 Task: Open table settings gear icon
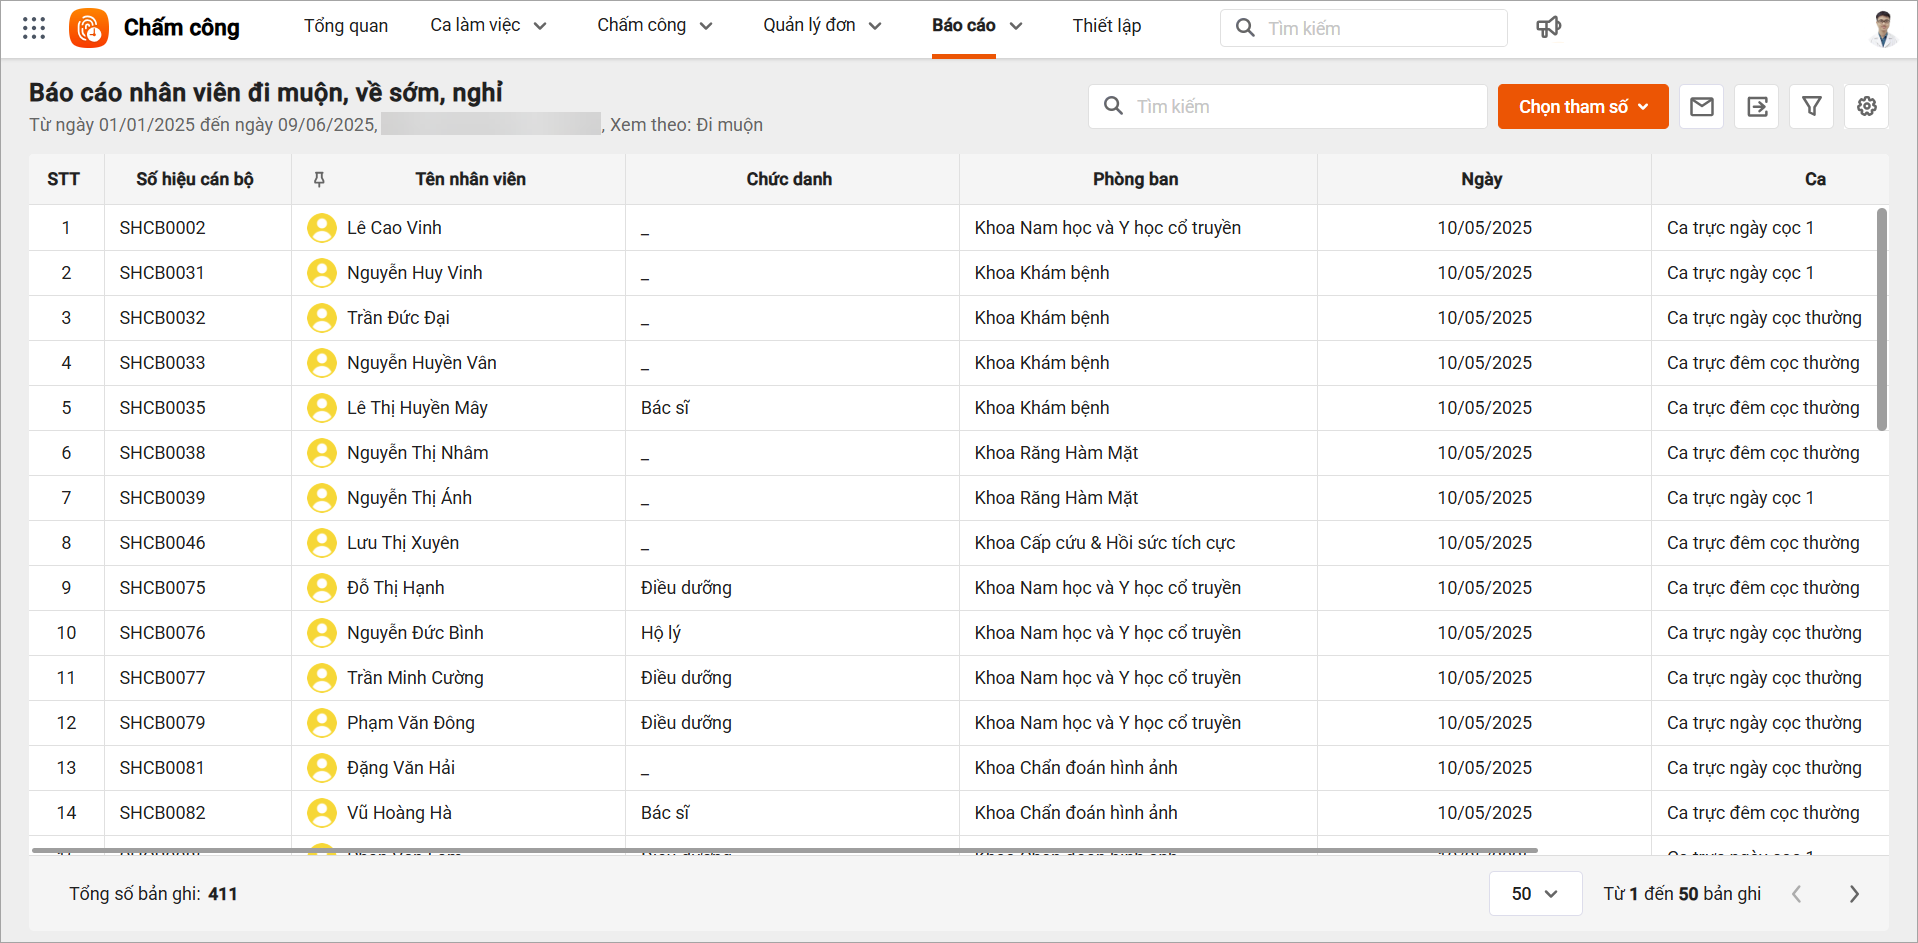[1866, 106]
